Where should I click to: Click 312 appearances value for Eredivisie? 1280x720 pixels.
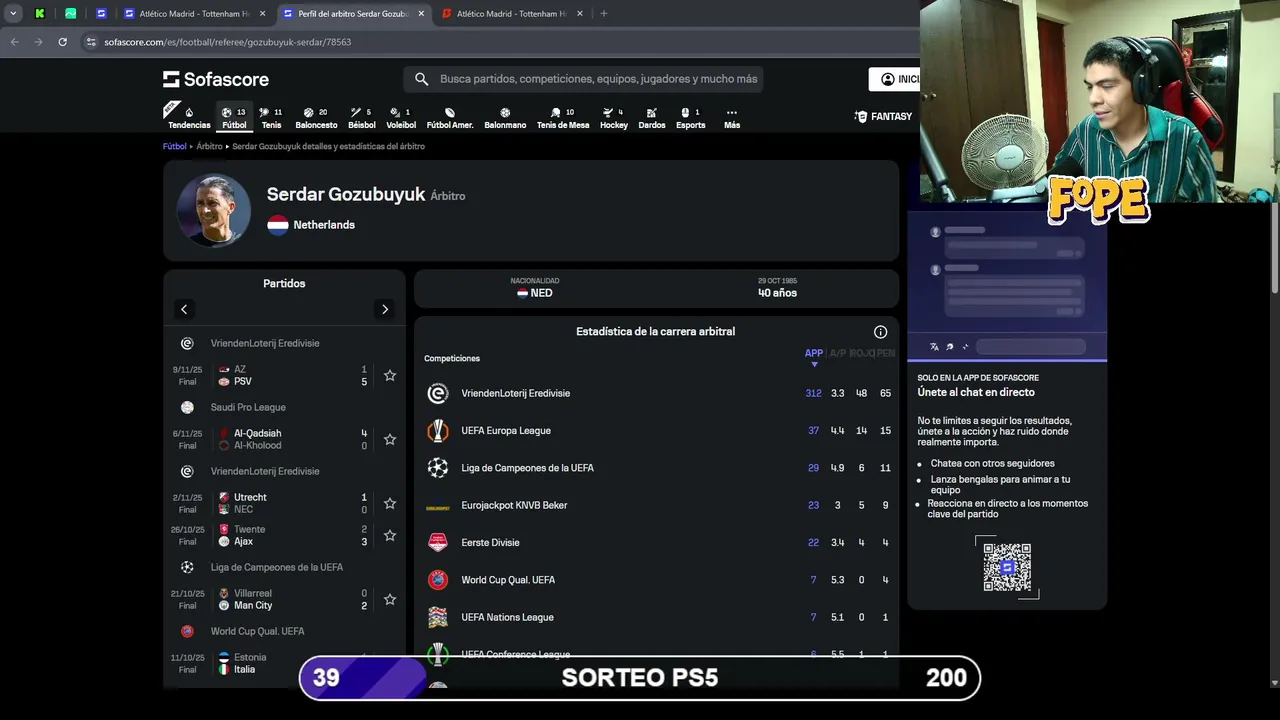point(813,393)
